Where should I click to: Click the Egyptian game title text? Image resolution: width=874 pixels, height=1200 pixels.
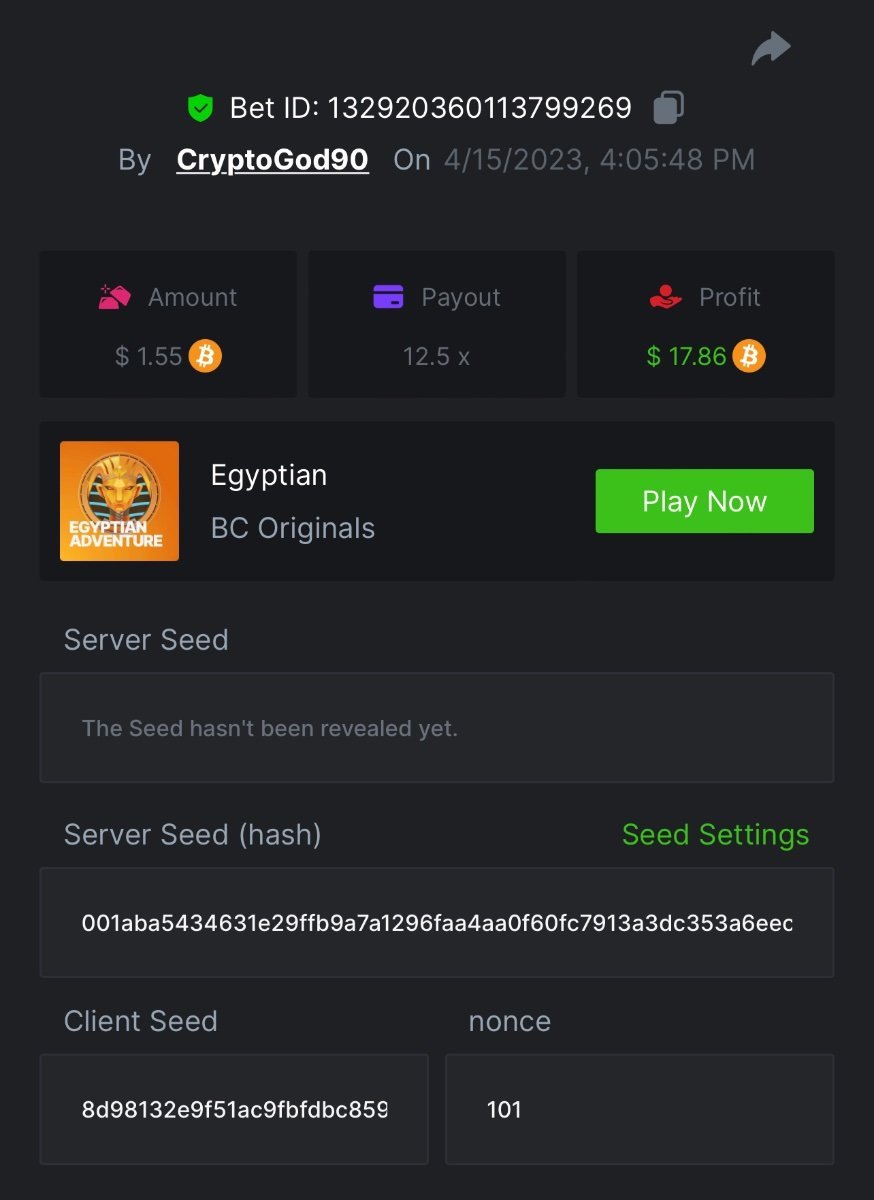(269, 475)
